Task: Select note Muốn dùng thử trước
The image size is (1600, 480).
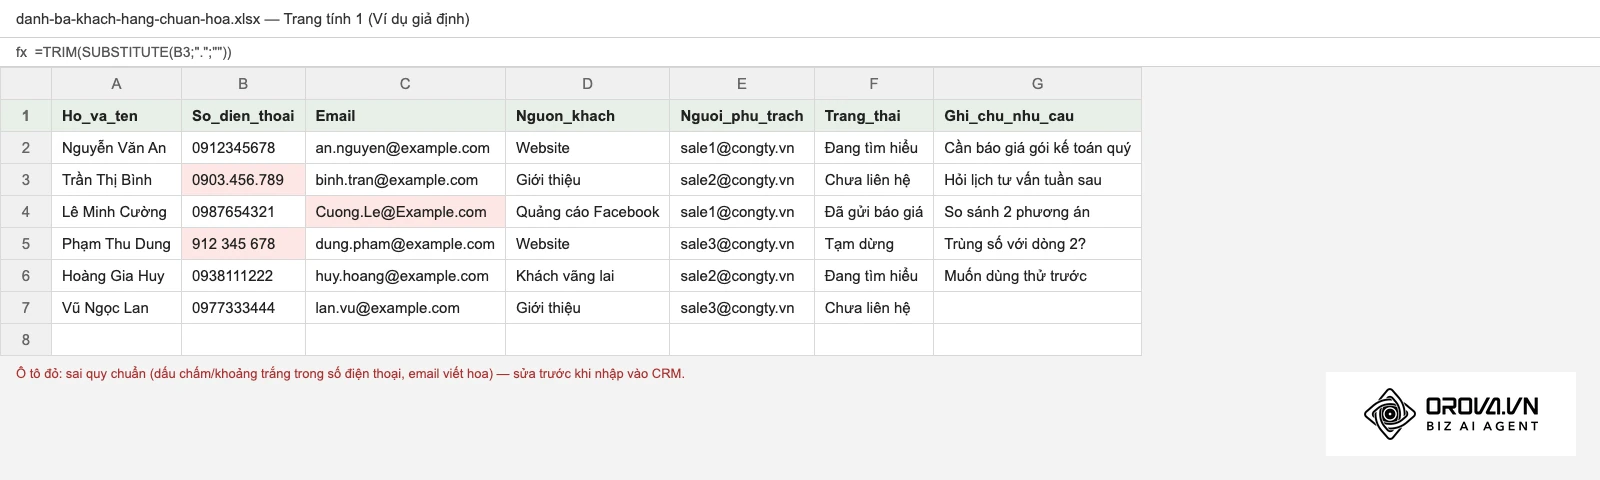Action: (x=1037, y=276)
